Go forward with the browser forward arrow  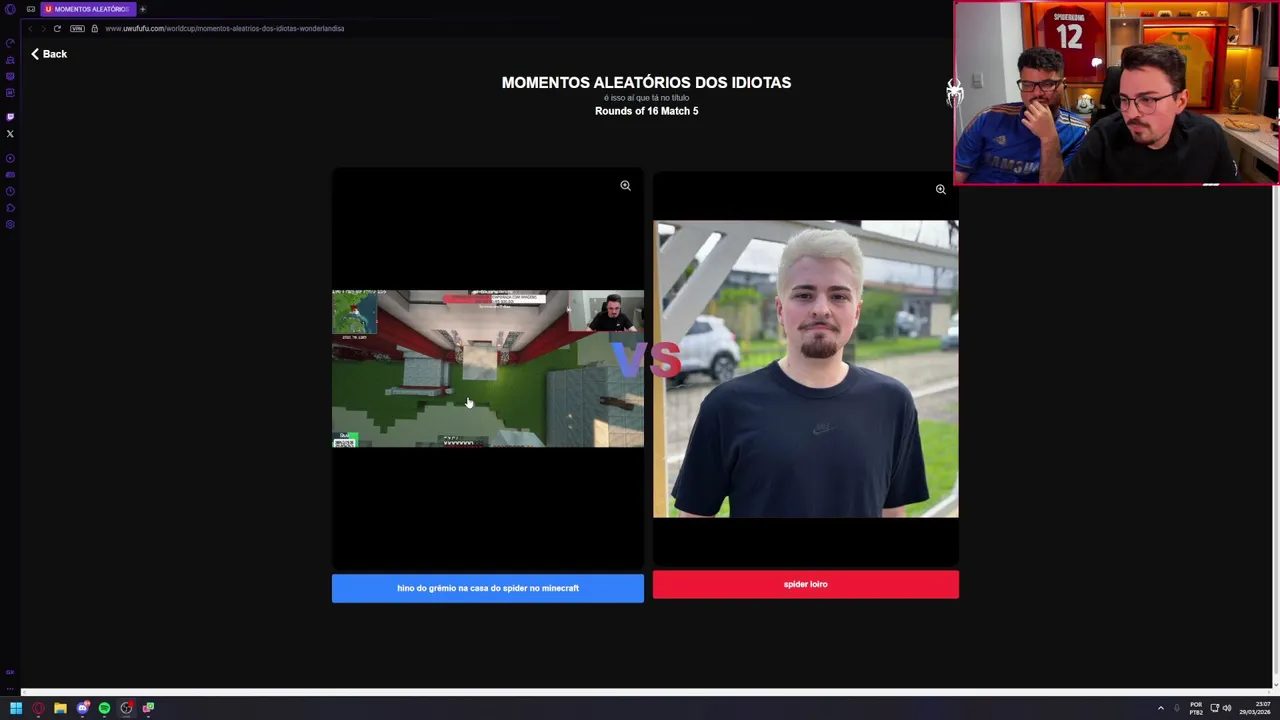43,28
